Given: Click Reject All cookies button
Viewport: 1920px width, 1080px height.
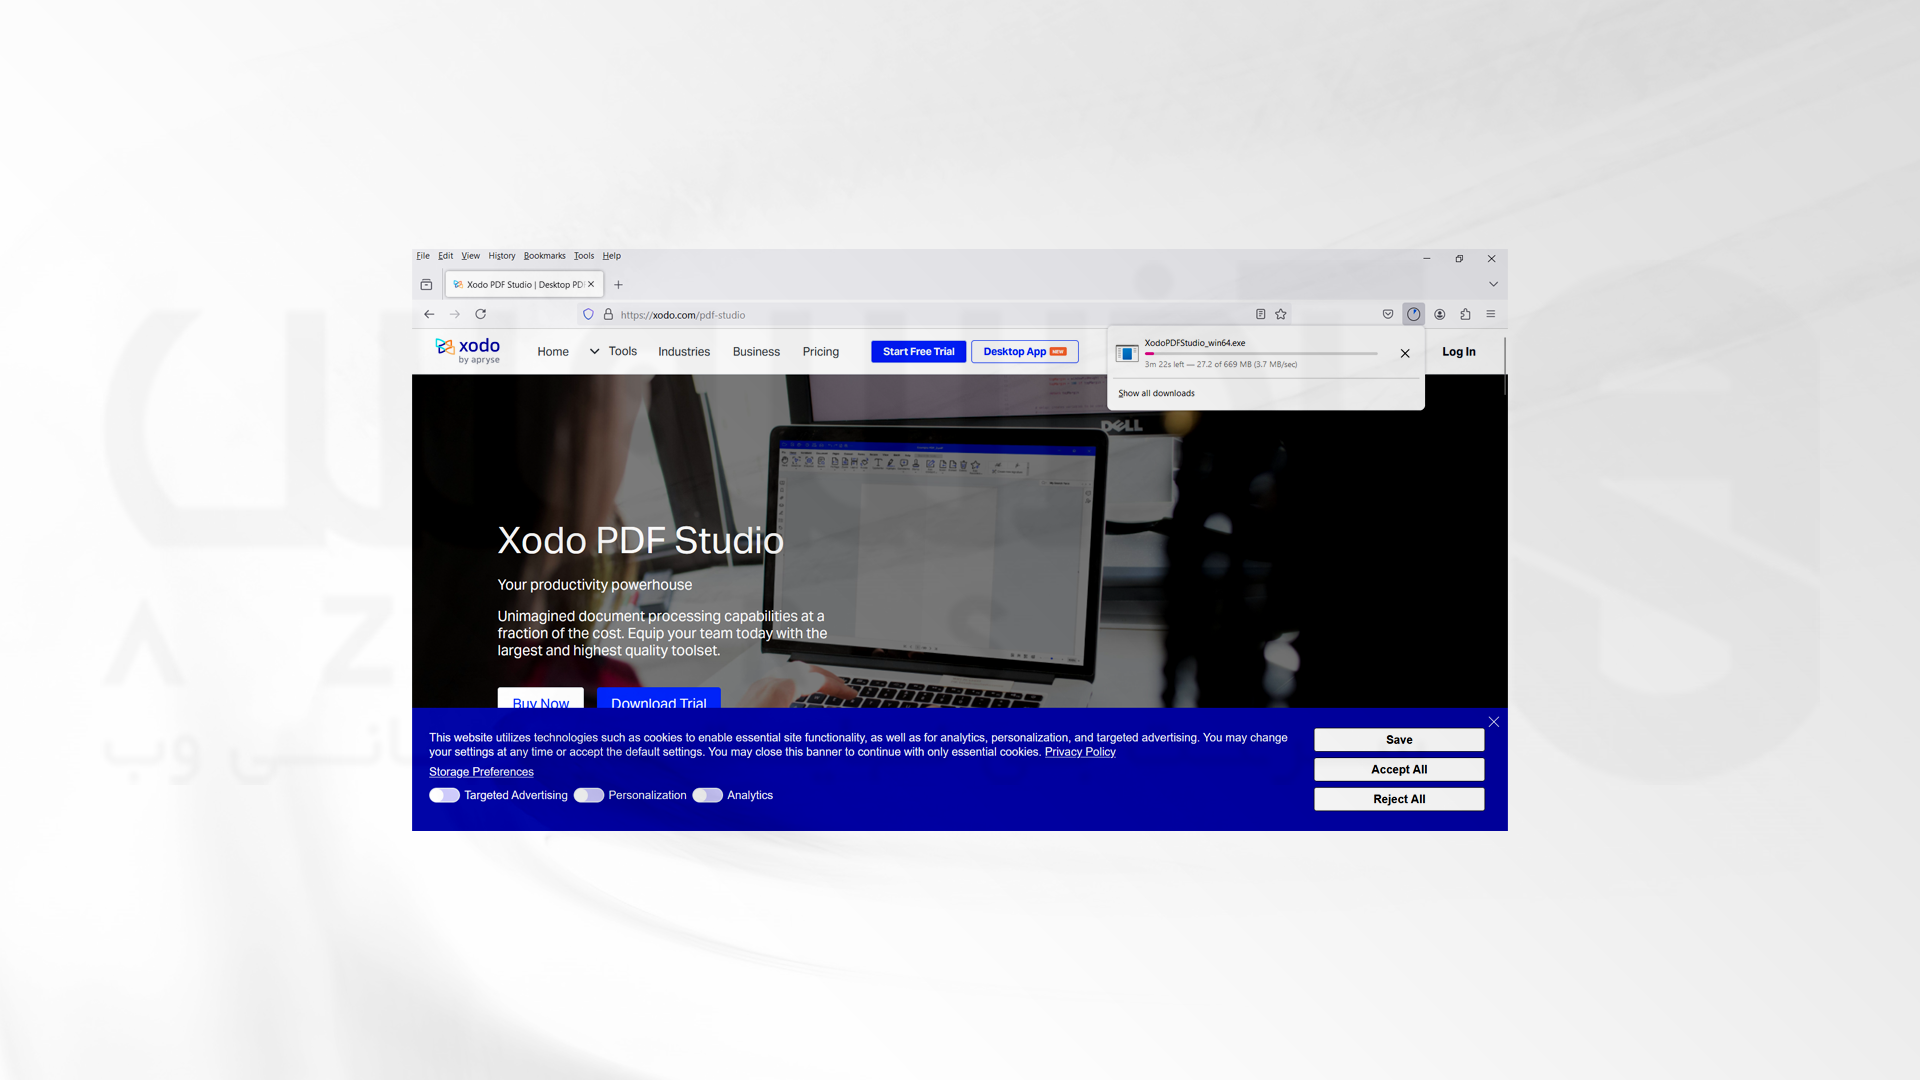Looking at the screenshot, I should (1399, 799).
